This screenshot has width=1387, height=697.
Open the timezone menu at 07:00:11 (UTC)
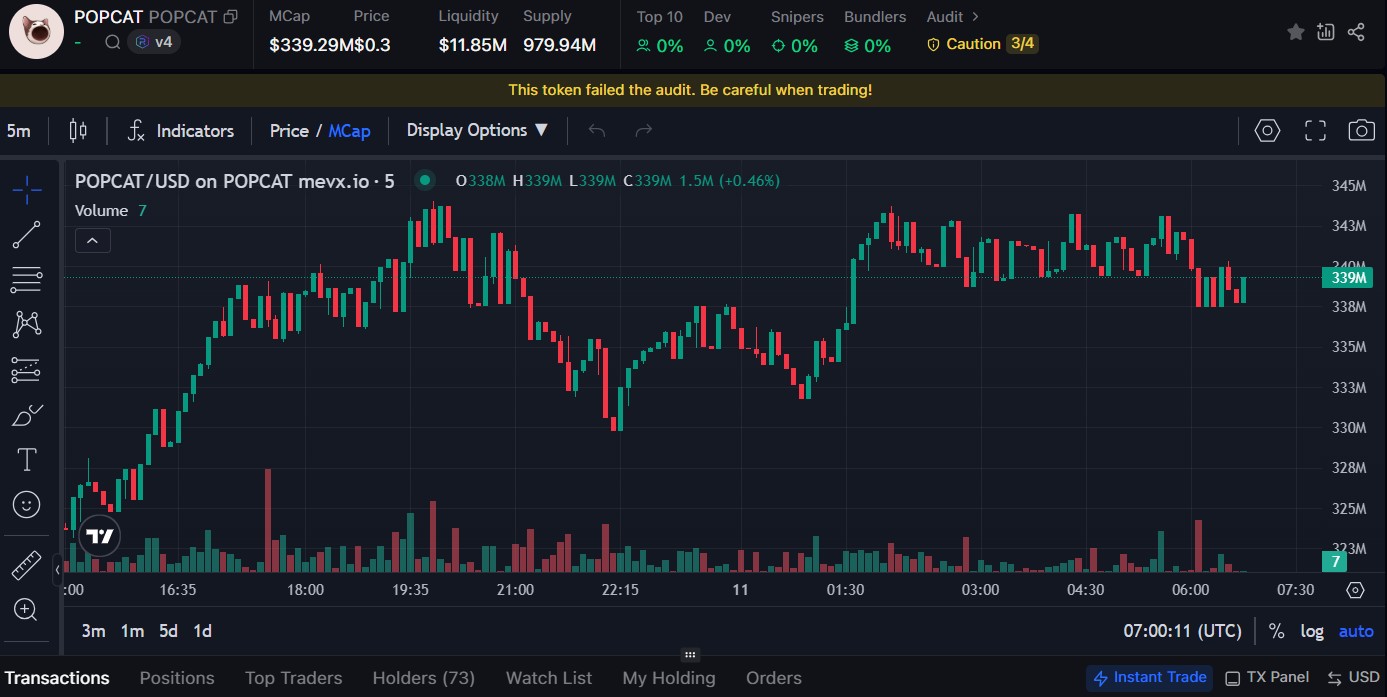click(1182, 631)
